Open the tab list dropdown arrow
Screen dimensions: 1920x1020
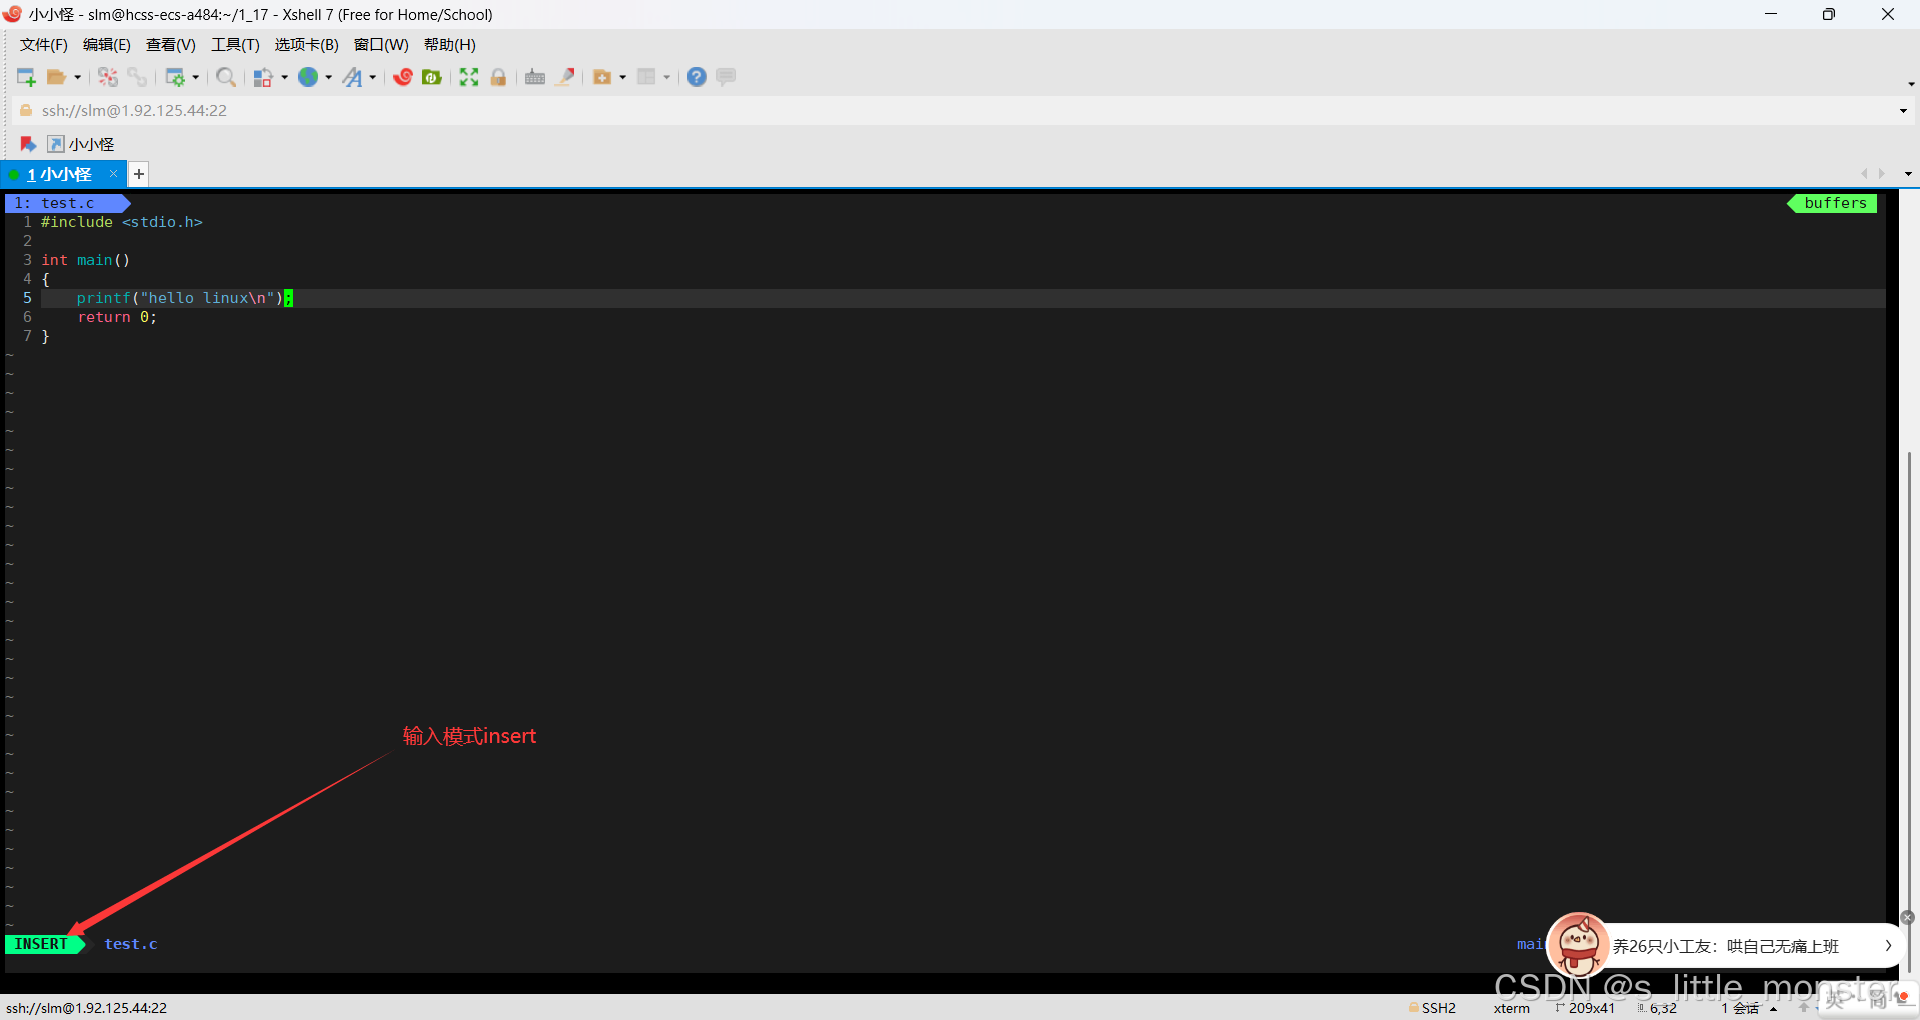pos(1908,174)
